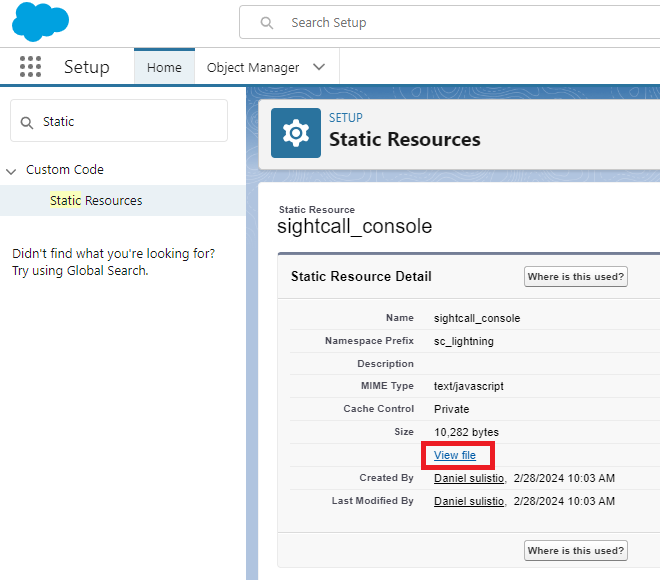Click the Private cache control value
This screenshot has width=660, height=583.
[451, 409]
